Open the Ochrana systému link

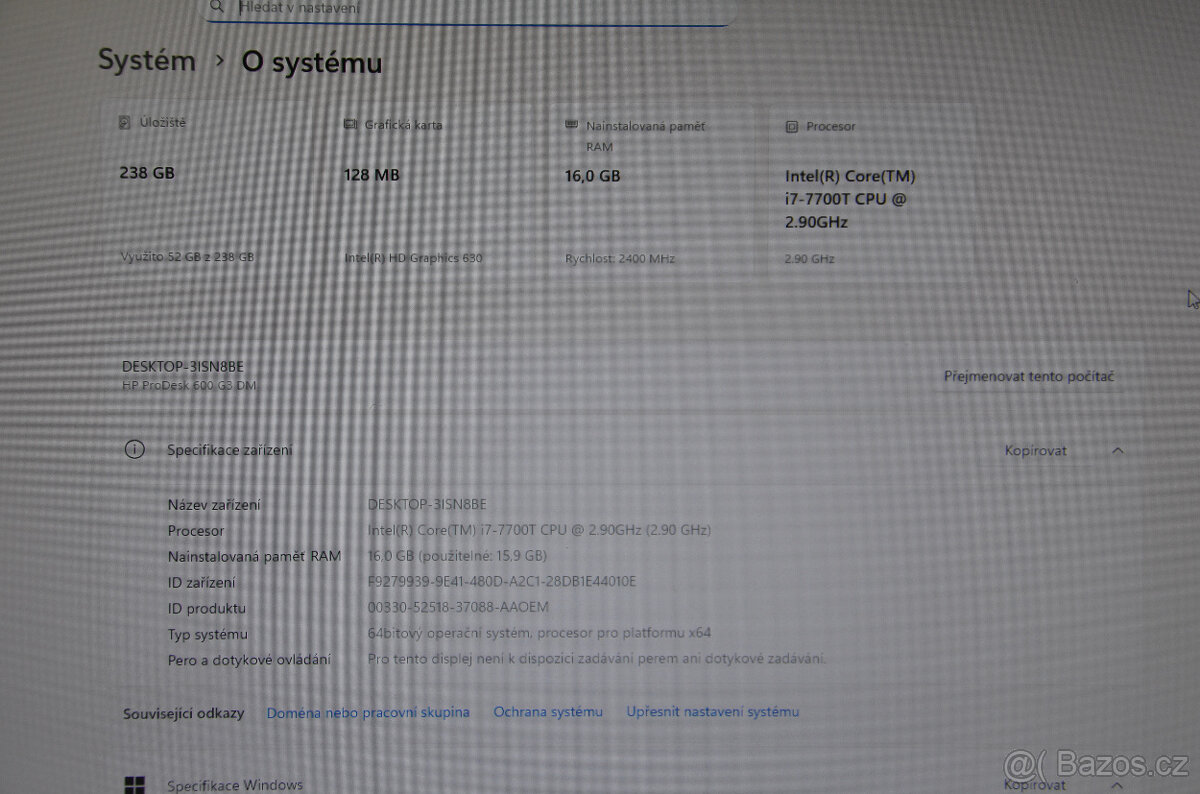pyautogui.click(x=548, y=712)
